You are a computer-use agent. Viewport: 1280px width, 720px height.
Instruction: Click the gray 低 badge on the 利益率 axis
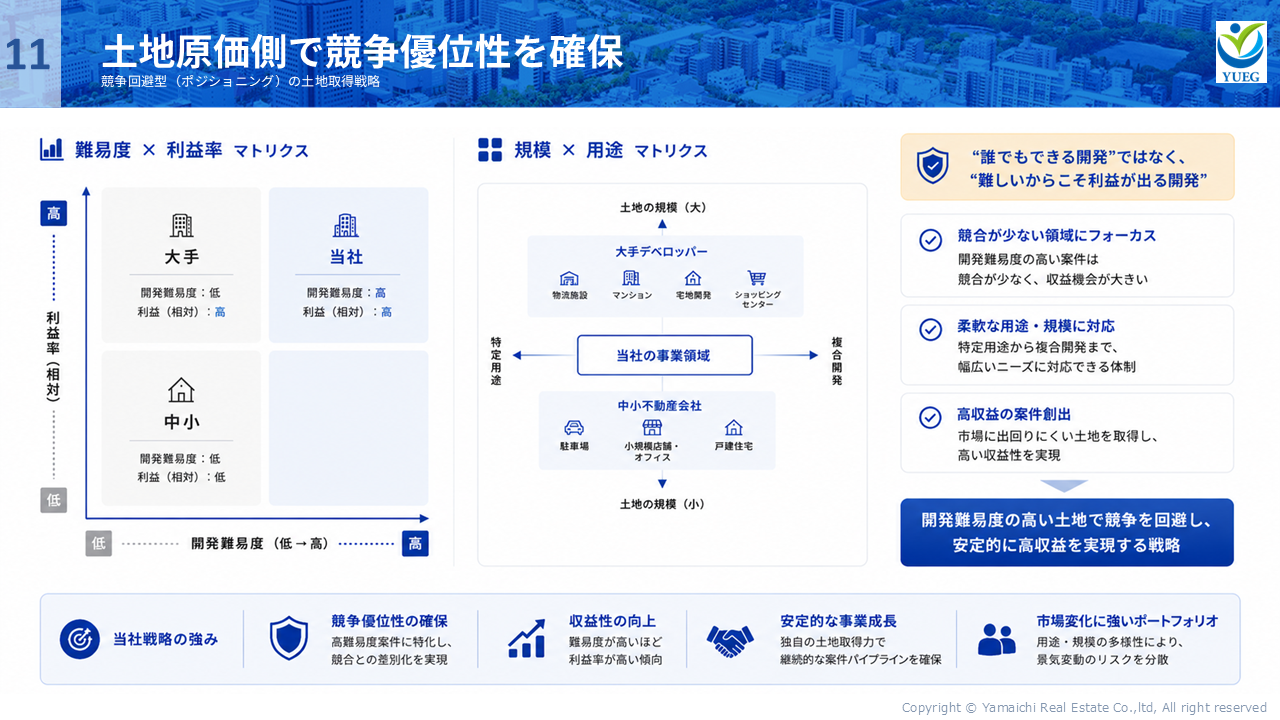tap(54, 500)
